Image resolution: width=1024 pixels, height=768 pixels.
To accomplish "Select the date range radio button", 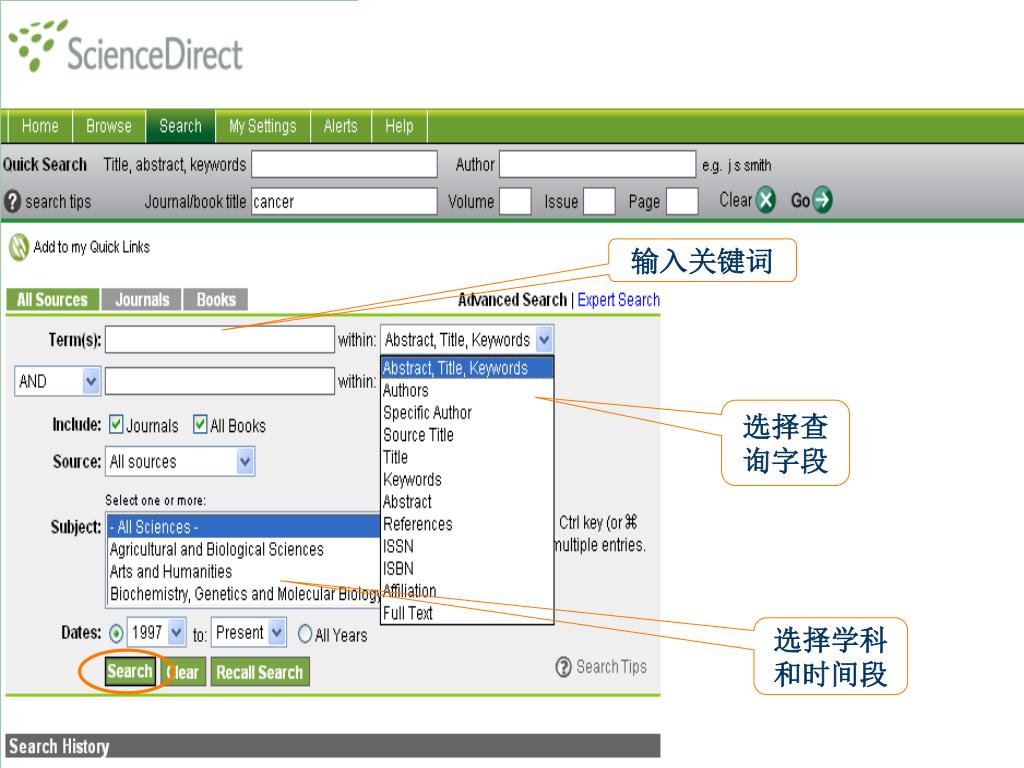I will tap(116, 633).
